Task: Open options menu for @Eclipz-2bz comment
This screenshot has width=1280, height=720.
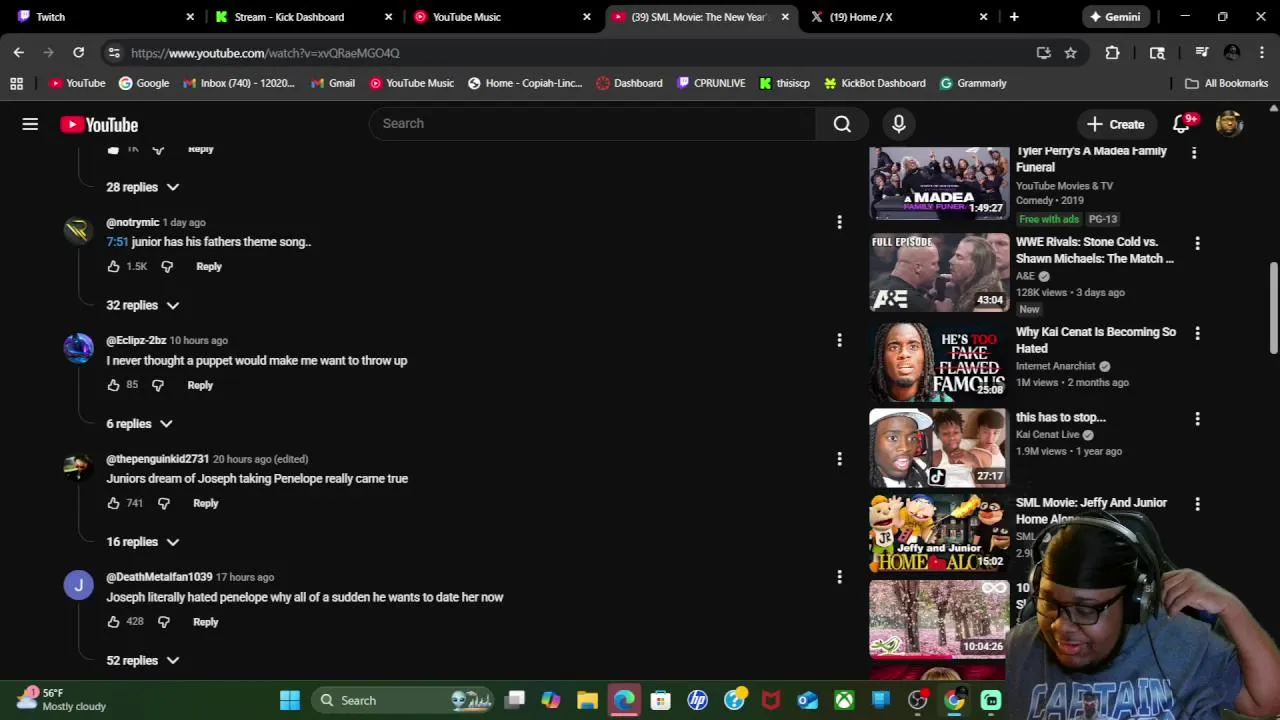Action: [839, 340]
